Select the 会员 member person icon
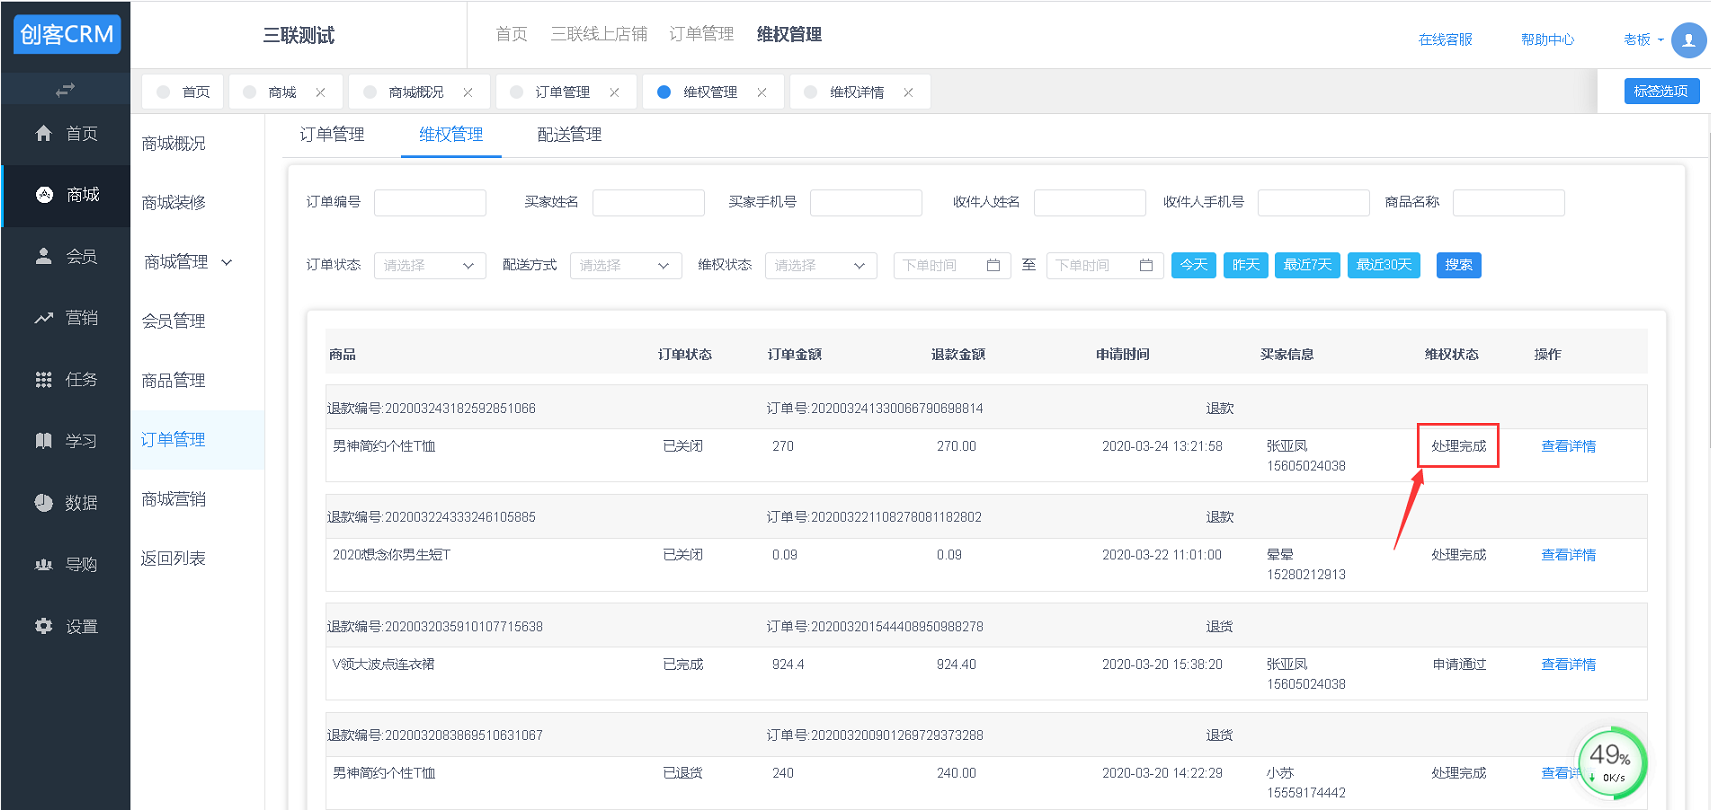This screenshot has height=810, width=1711. [43, 256]
